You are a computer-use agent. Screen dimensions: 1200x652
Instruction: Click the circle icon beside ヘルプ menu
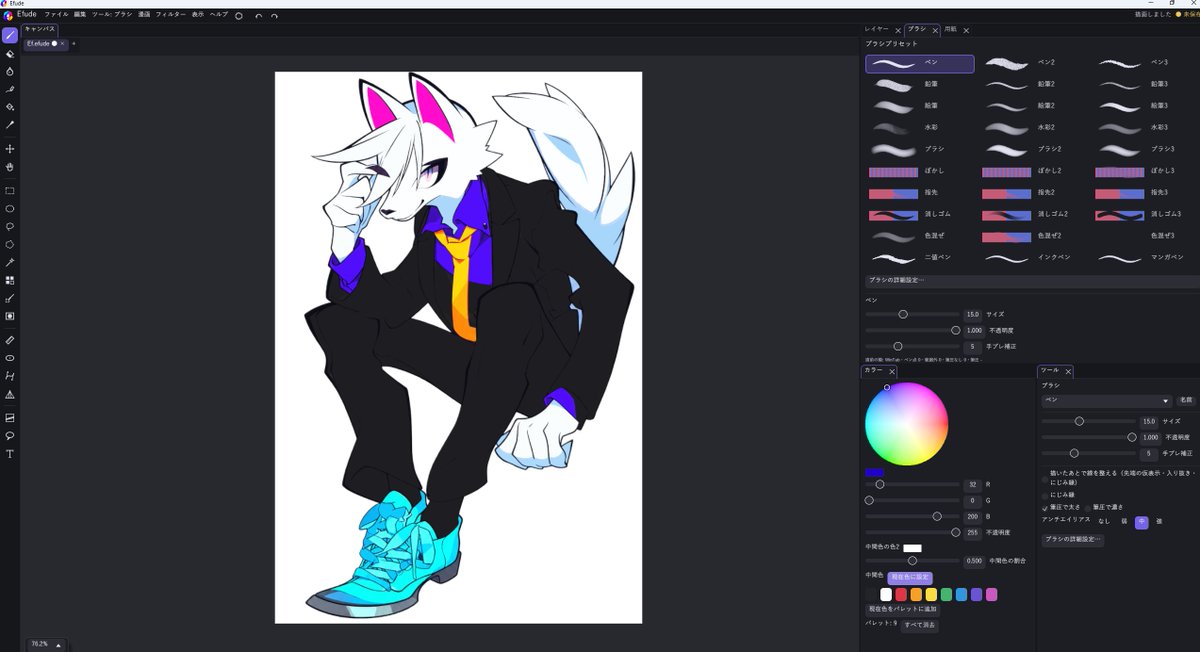click(238, 16)
